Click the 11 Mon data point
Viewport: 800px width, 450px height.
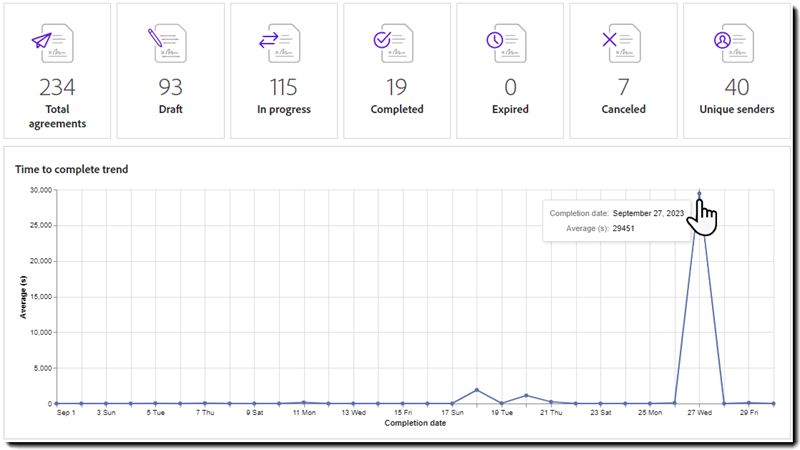[x=304, y=403]
